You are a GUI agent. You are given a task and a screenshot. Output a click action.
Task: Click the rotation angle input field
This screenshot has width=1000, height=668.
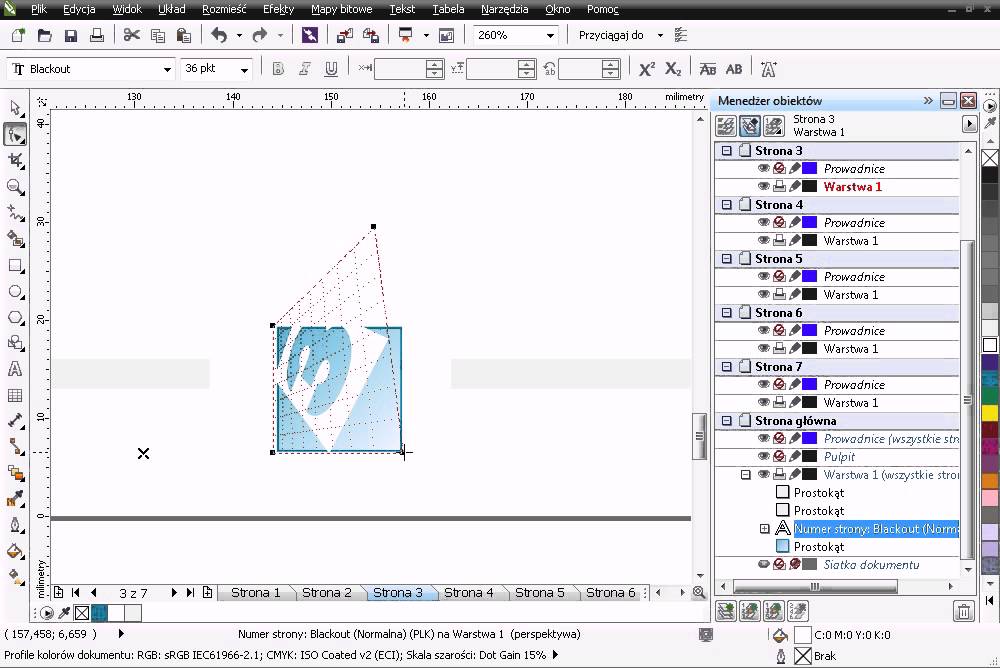pyautogui.click(x=580, y=69)
